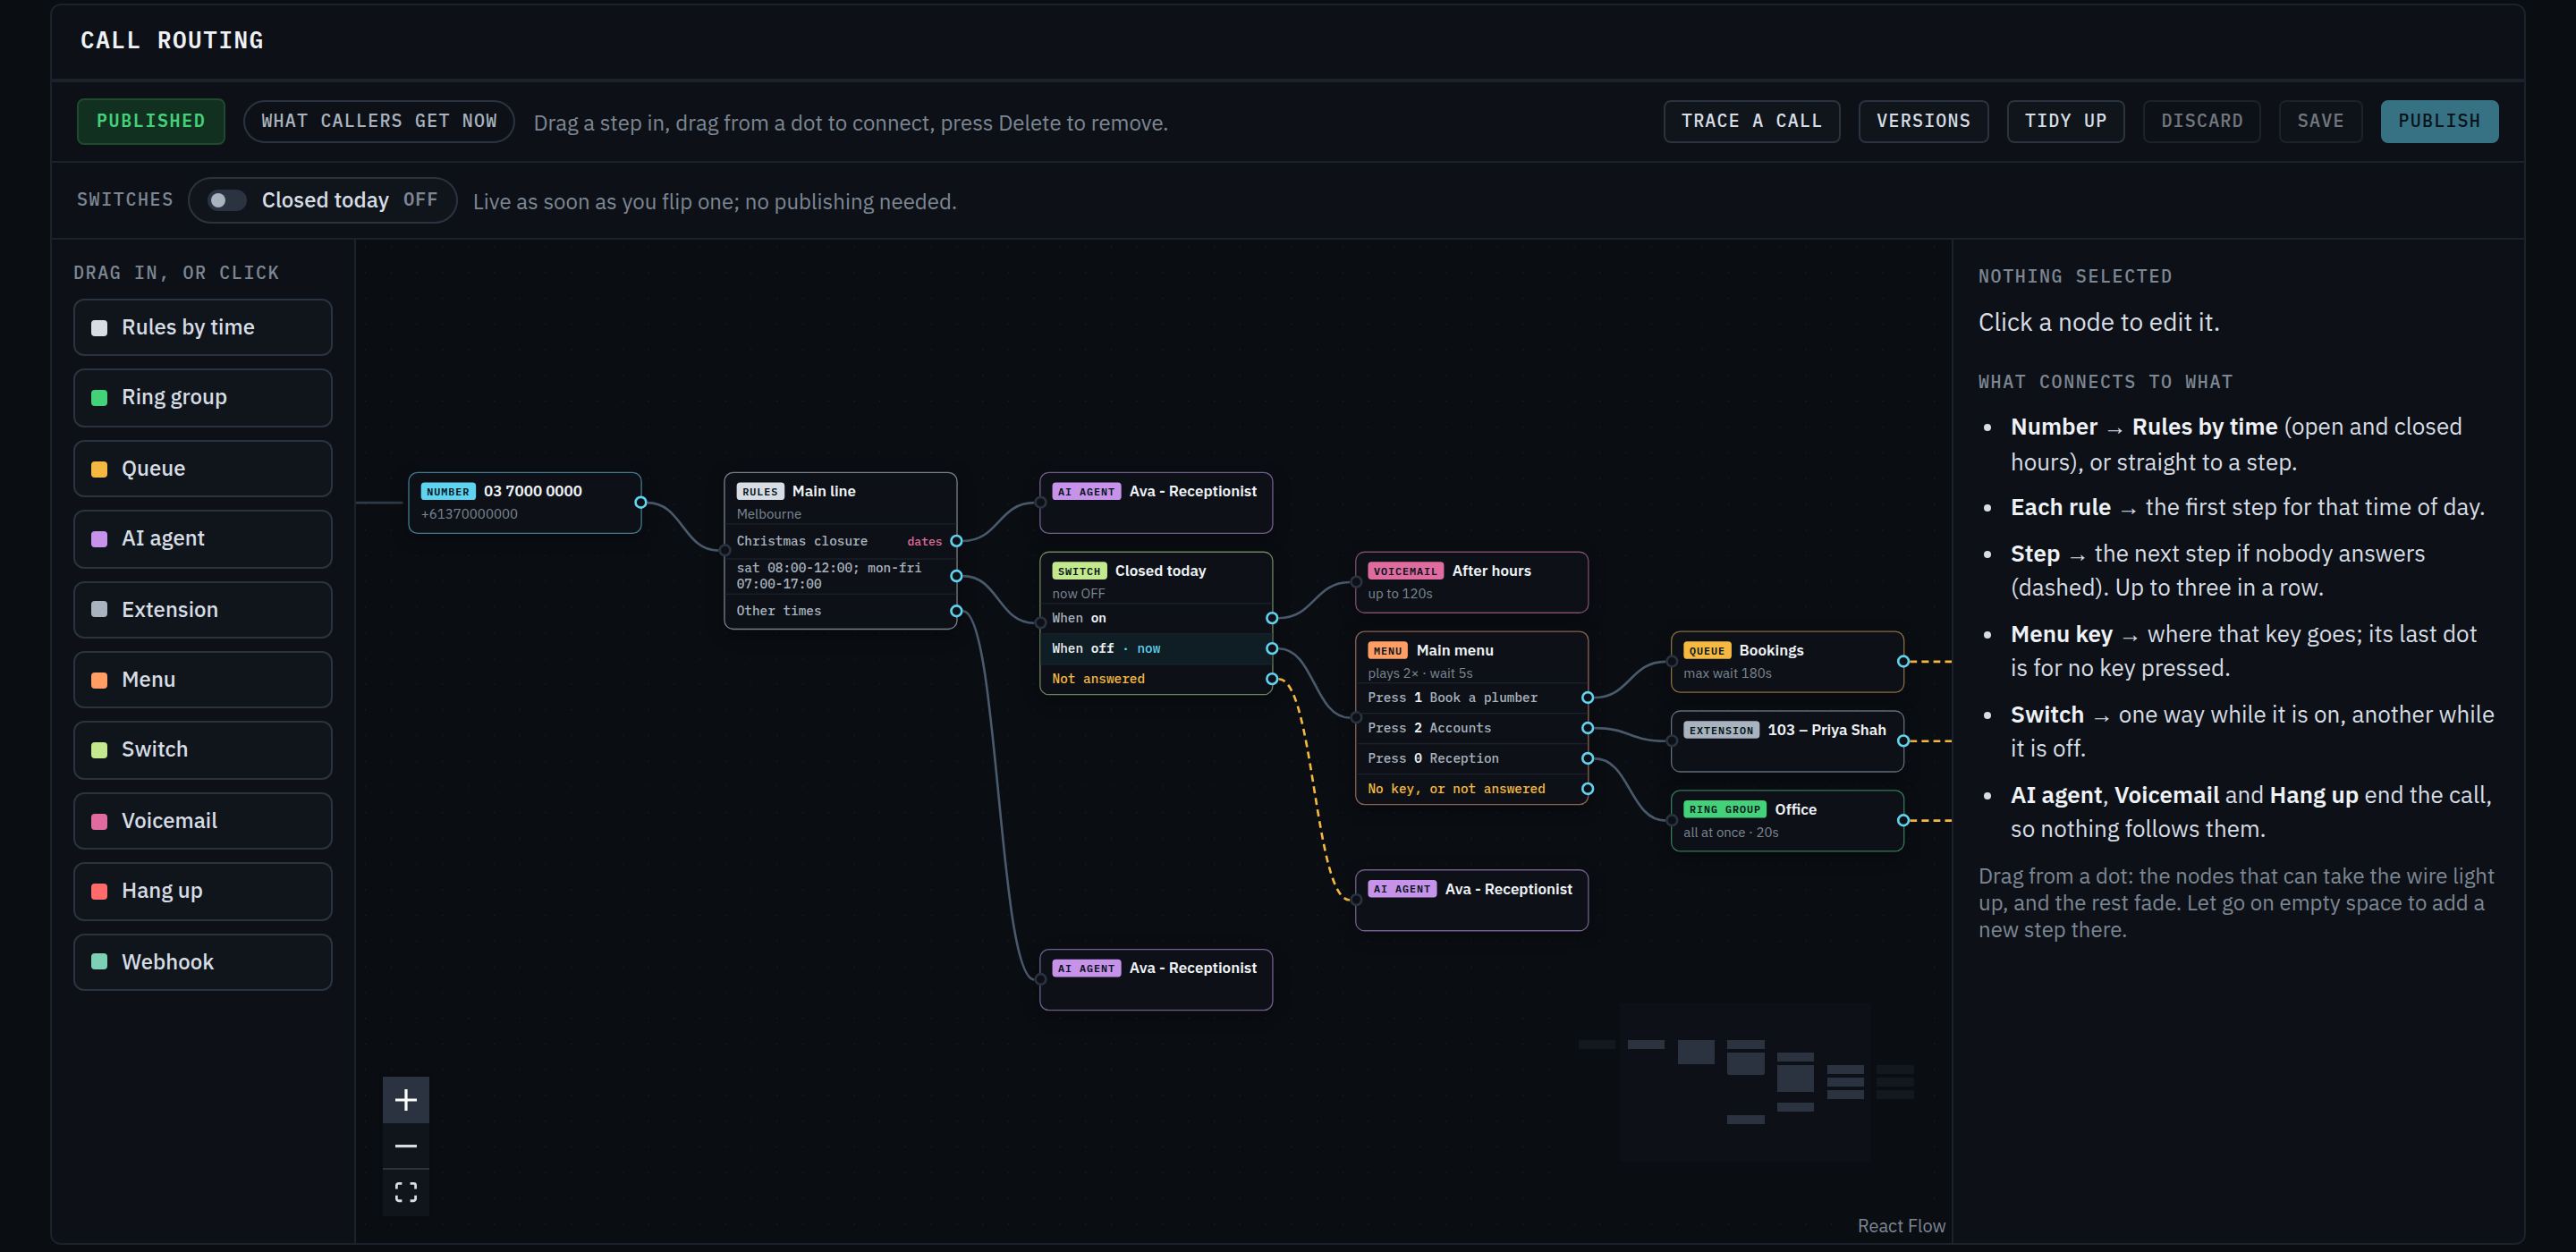The image size is (2576, 1252).
Task: Click the Not answered output dot
Action: [x=1272, y=679]
